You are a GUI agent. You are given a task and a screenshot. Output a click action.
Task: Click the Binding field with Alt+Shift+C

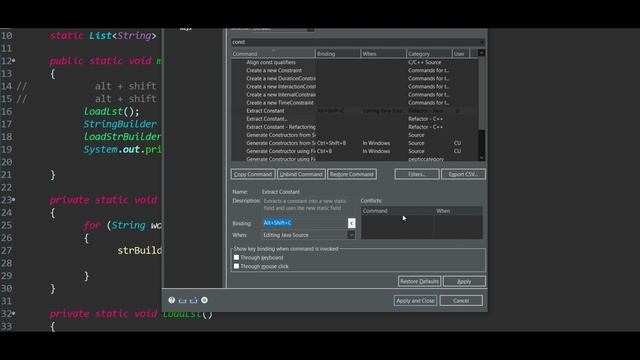pyautogui.click(x=304, y=223)
